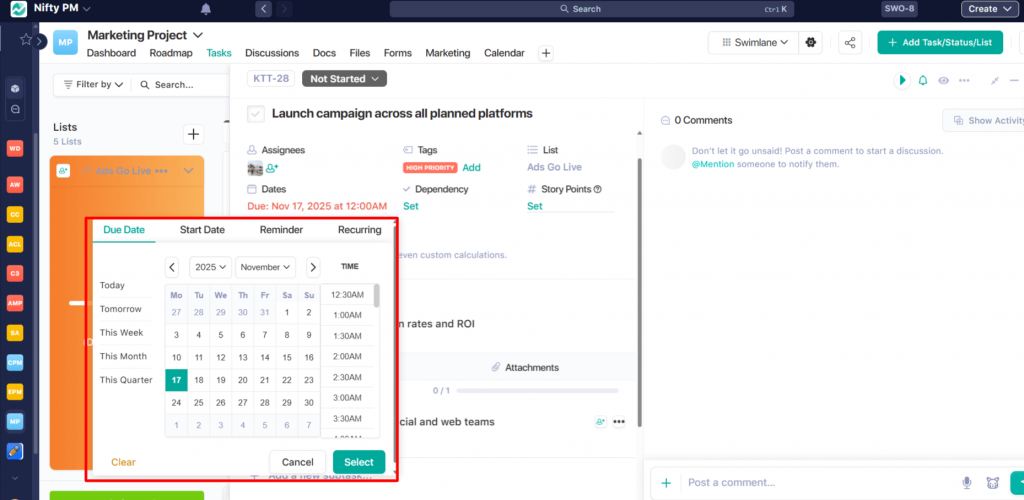Viewport: 1024px width, 500px height.
Task: Click the notification bell in top bar
Action: click(206, 9)
